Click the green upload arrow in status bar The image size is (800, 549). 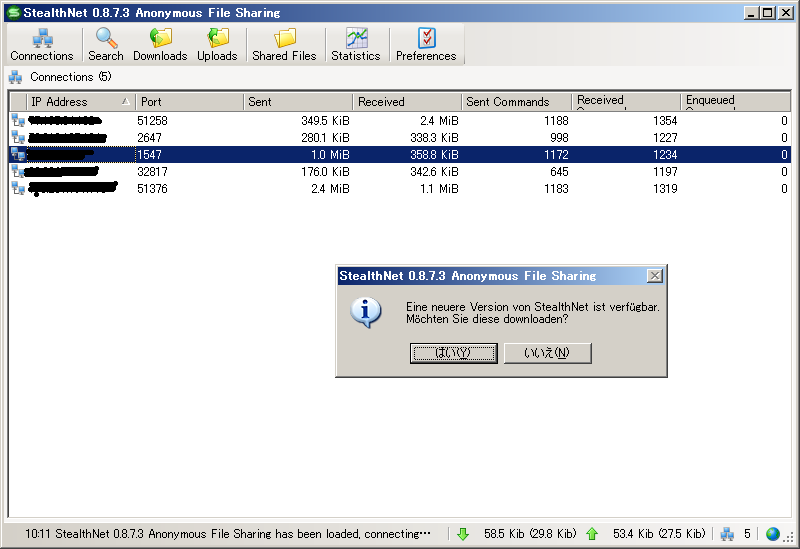point(592,534)
